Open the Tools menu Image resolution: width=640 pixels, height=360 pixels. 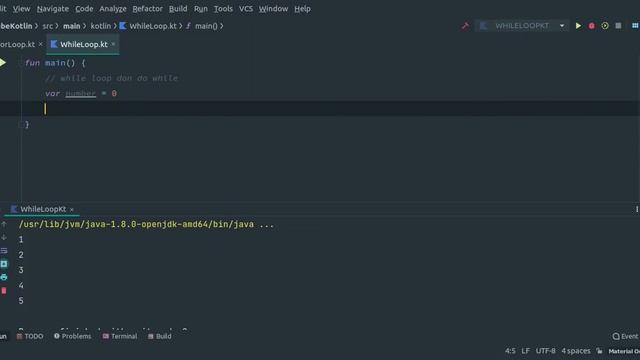(223, 9)
